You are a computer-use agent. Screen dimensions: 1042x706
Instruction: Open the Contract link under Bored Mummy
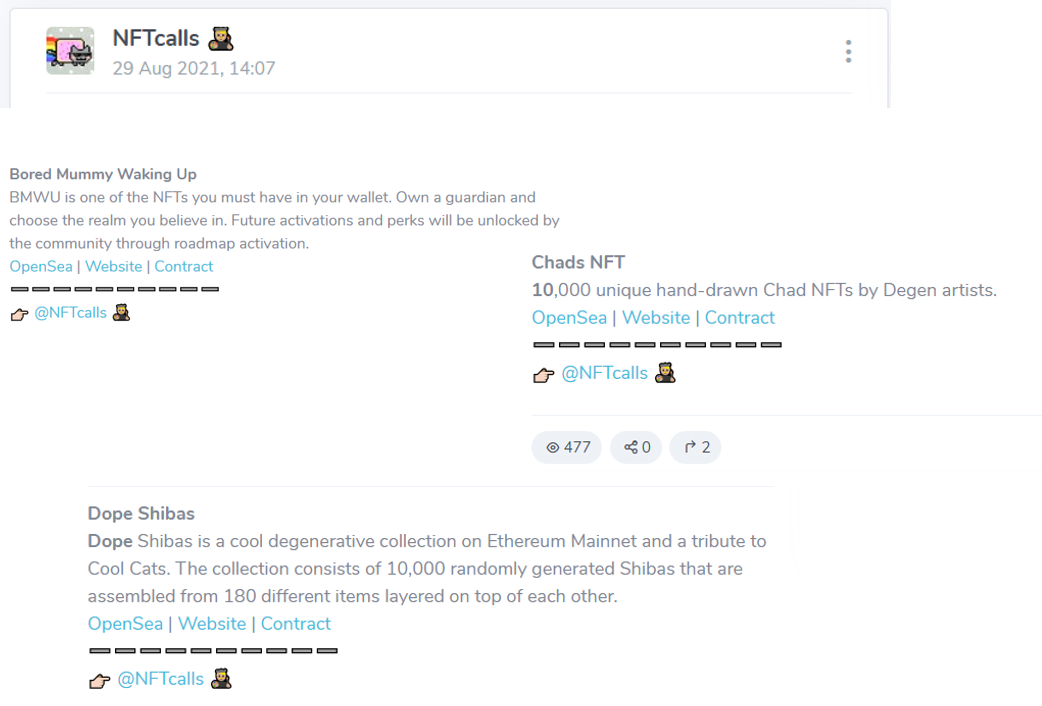click(x=183, y=267)
